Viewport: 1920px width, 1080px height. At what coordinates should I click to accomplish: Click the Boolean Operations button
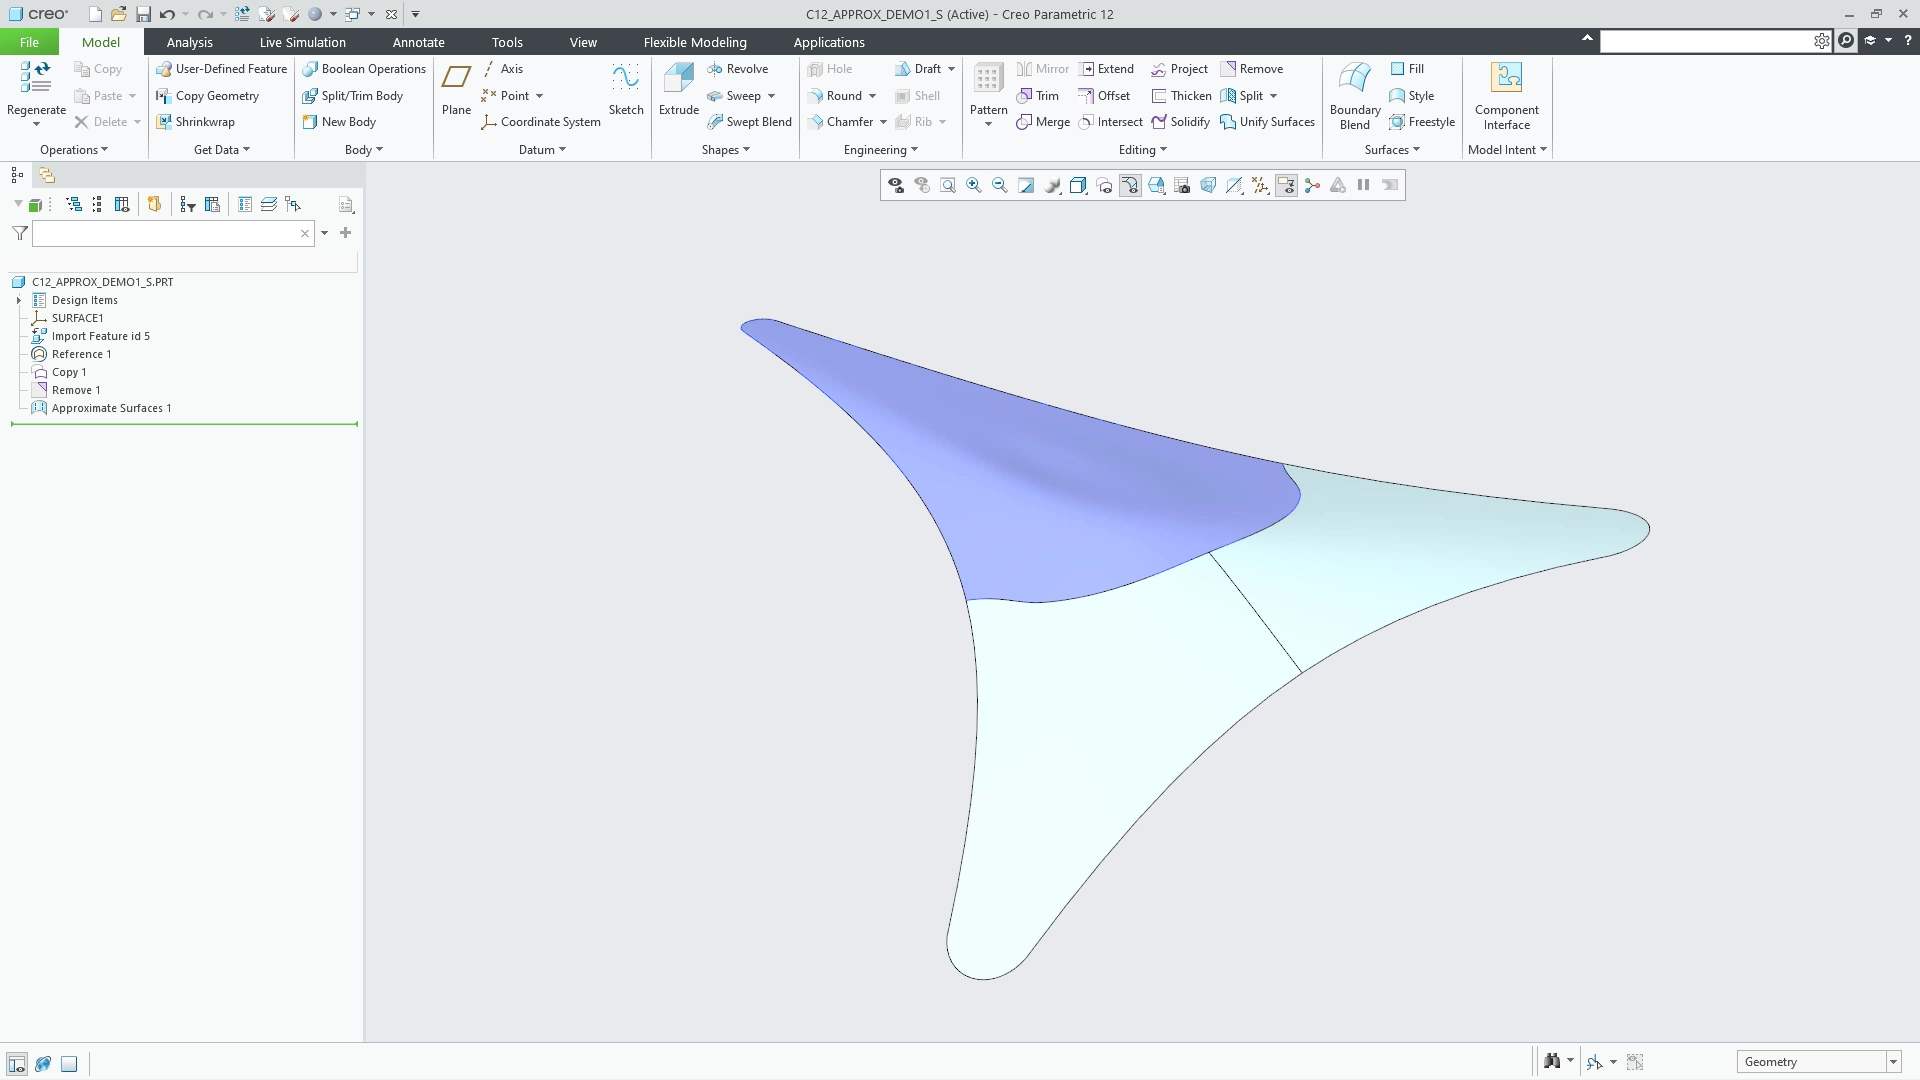(364, 69)
